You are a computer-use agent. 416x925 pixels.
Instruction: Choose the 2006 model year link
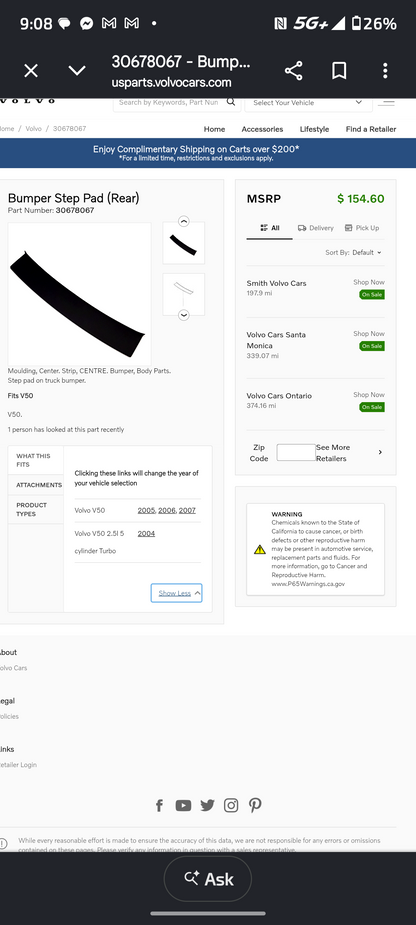pyautogui.click(x=167, y=510)
